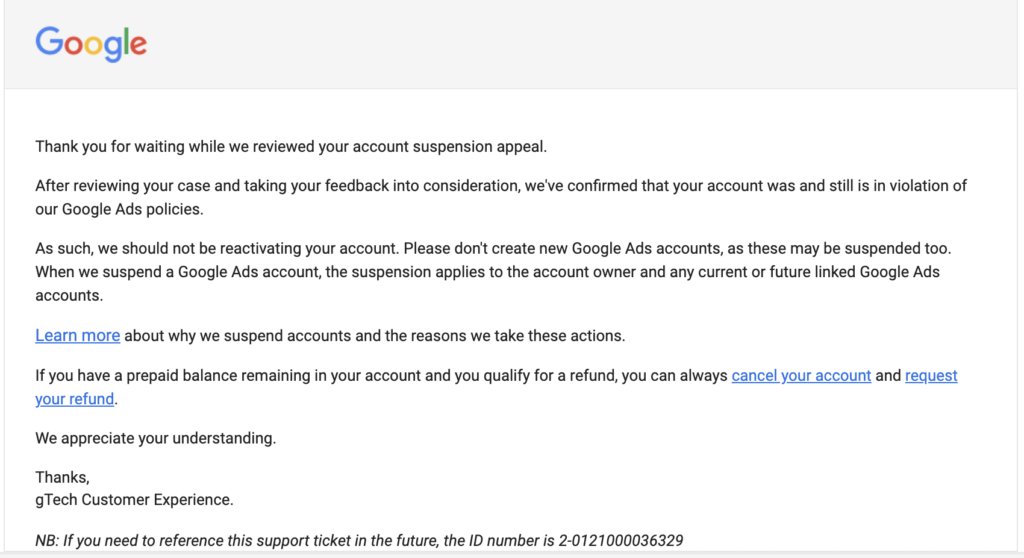
Task: Click the Google logo in the header
Action: (x=91, y=44)
